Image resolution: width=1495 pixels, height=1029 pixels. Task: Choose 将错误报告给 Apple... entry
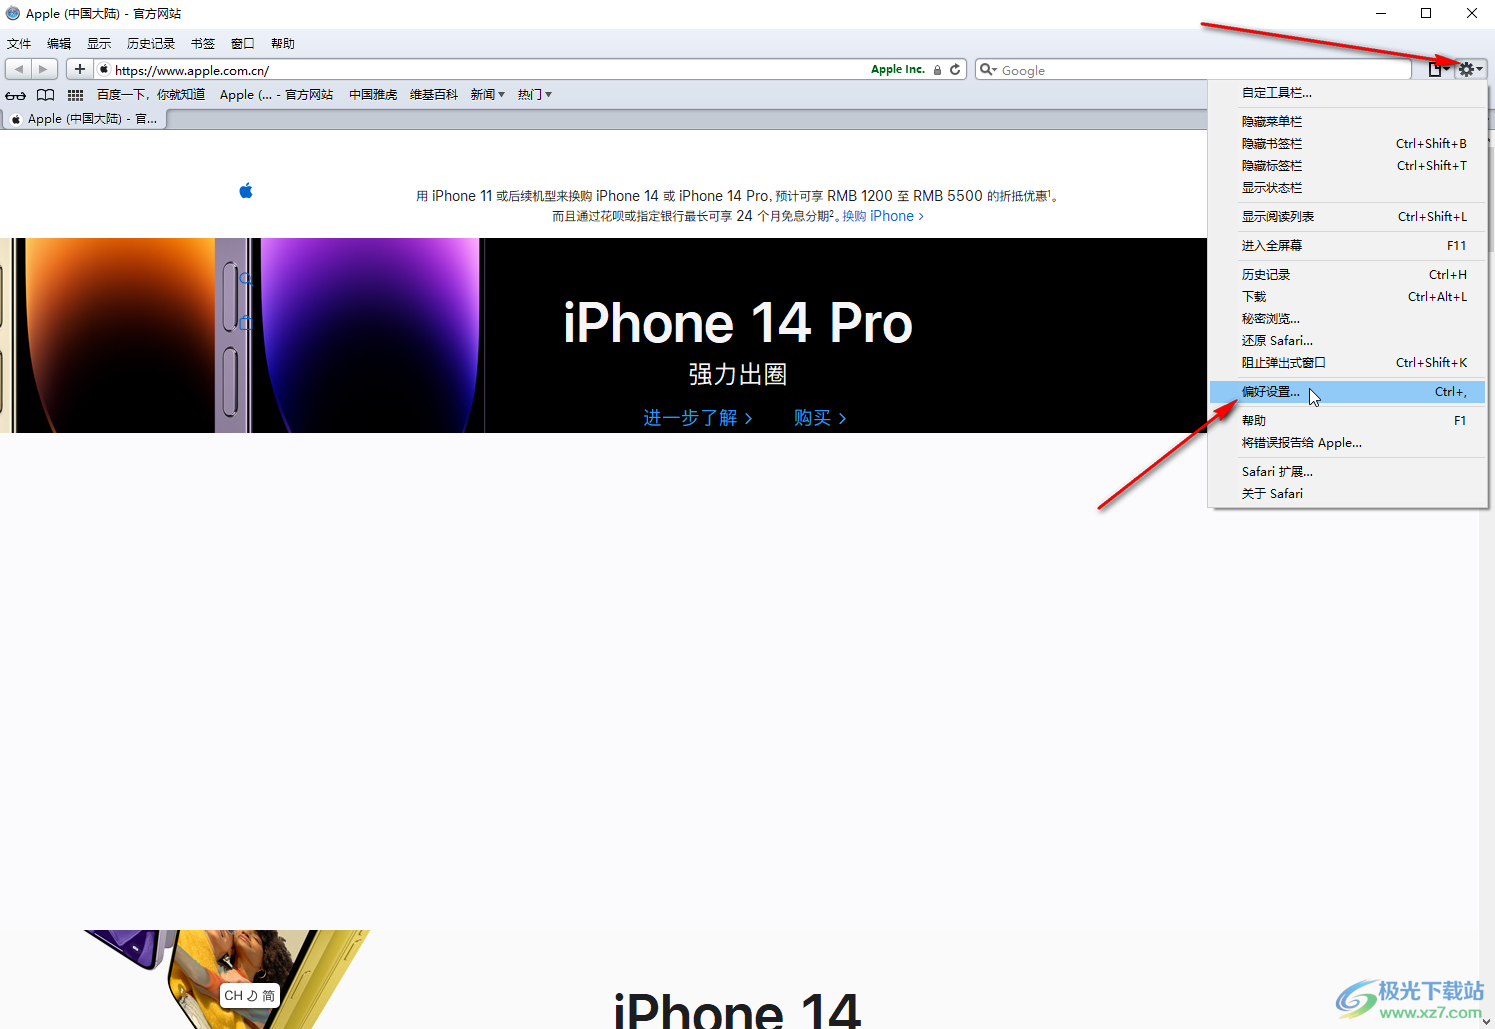click(1347, 442)
